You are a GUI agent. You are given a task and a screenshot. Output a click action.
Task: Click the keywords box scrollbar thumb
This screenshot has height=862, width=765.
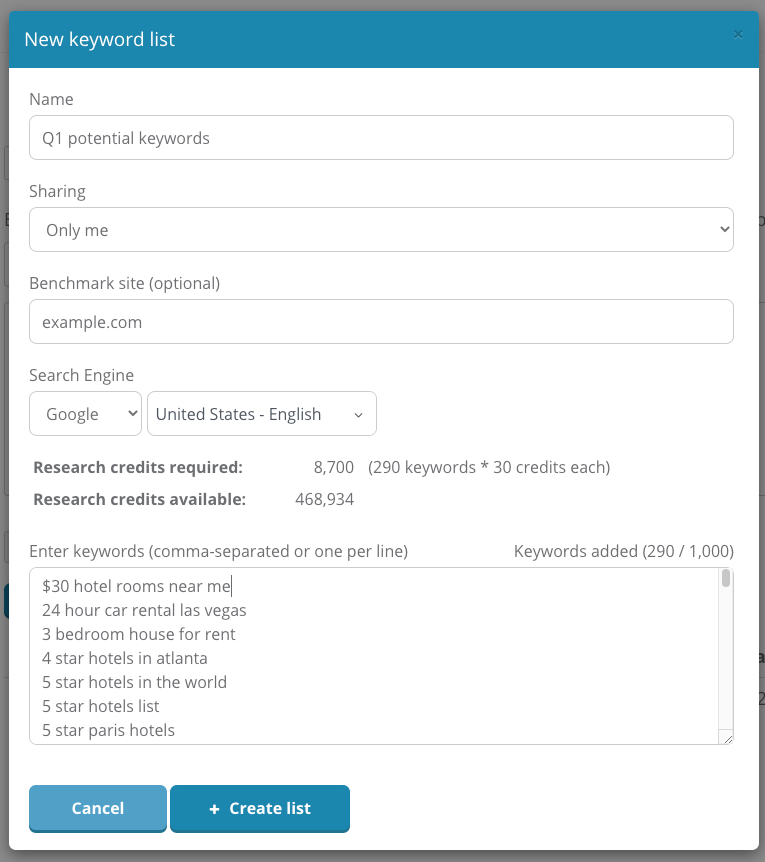tap(726, 579)
